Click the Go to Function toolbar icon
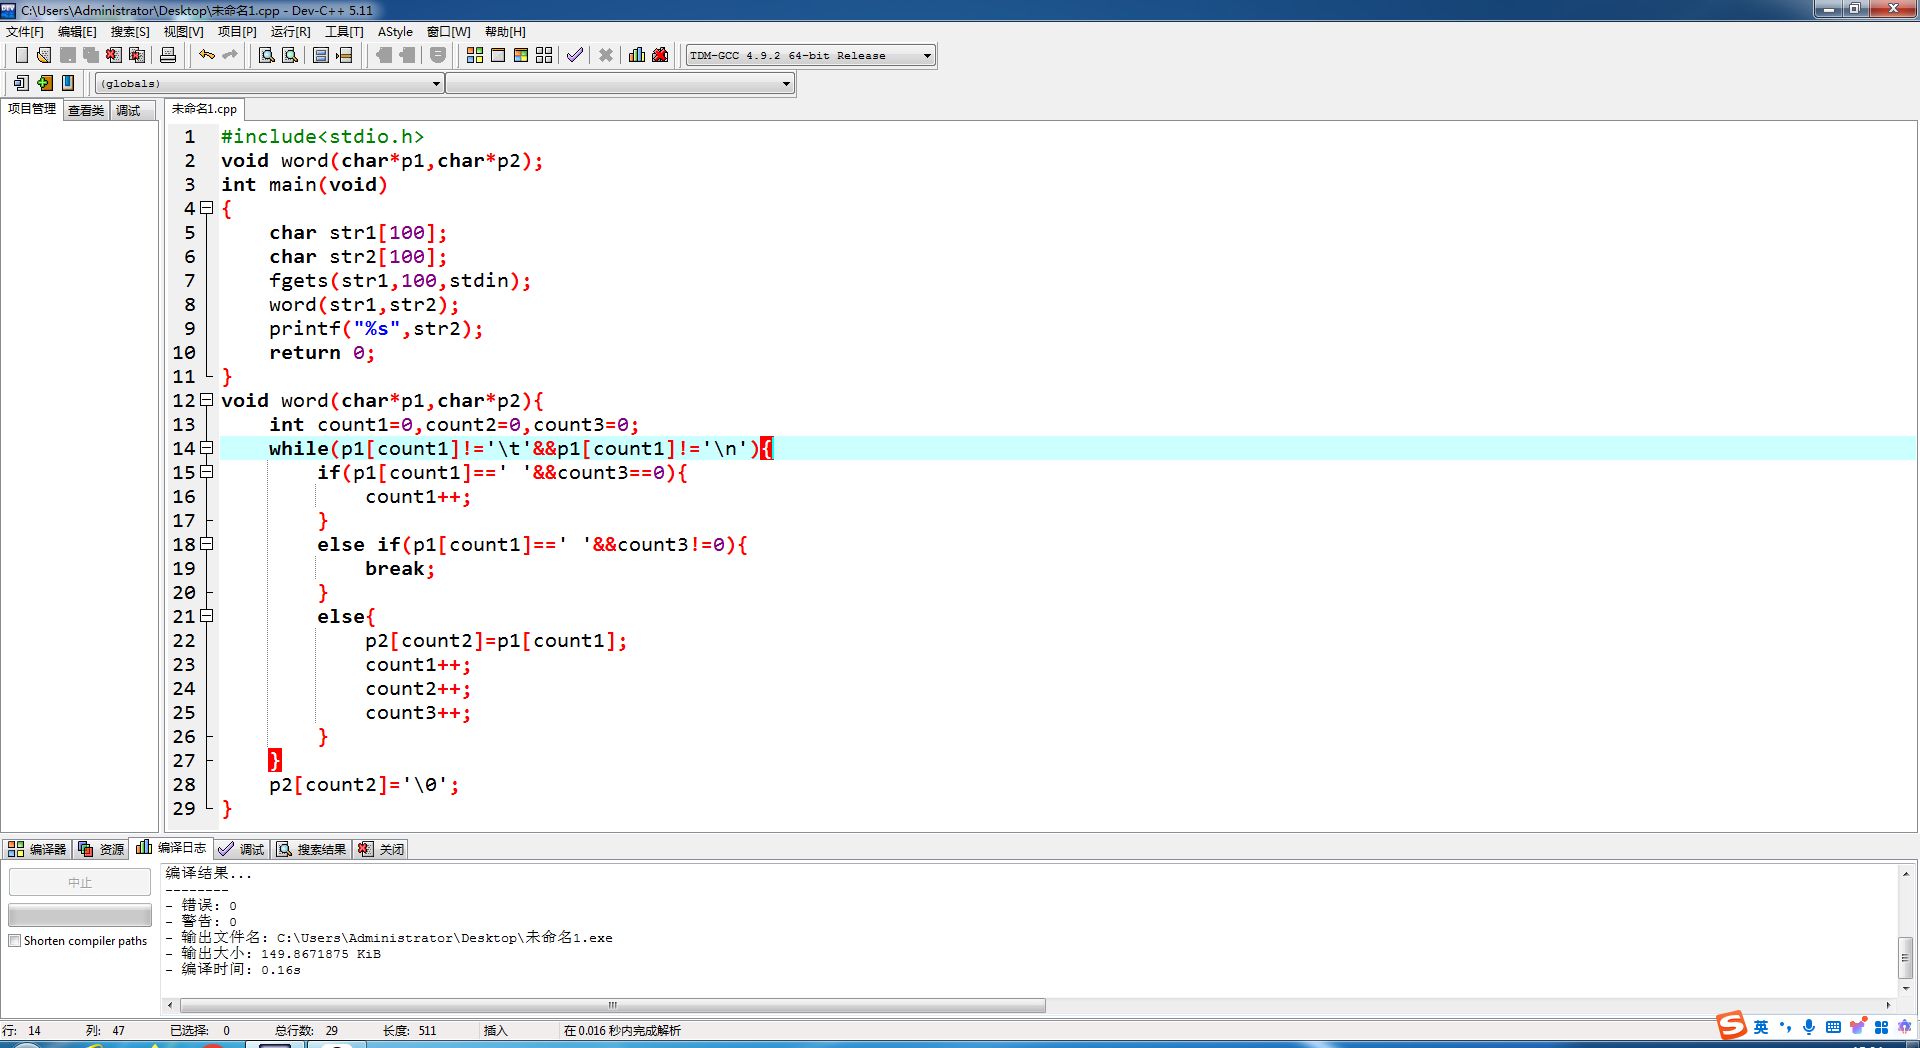Image resolution: width=1920 pixels, height=1048 pixels. coord(321,55)
